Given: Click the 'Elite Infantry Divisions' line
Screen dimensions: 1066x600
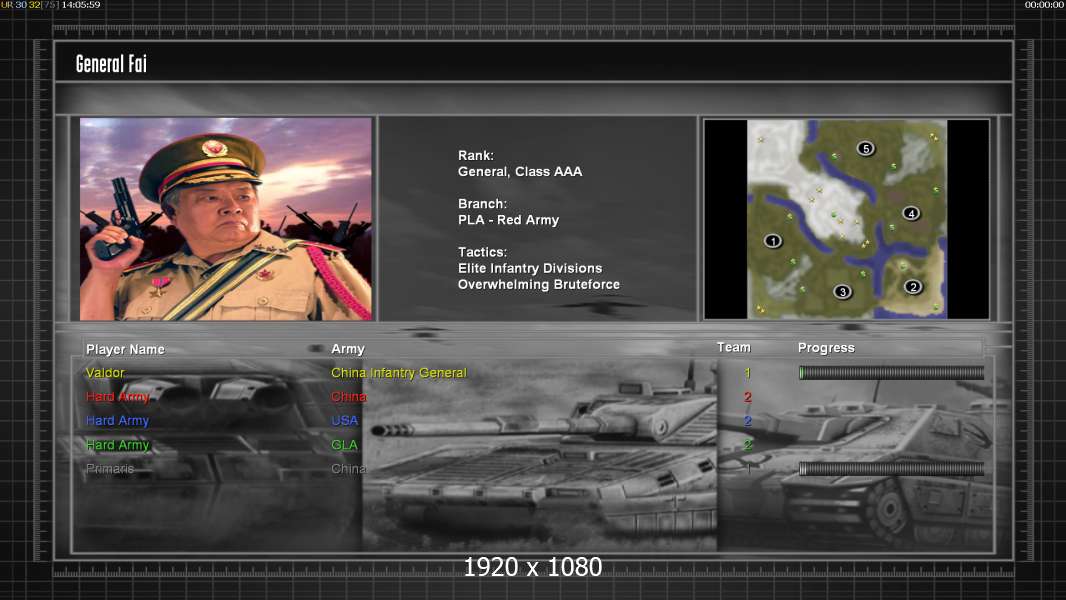Looking at the screenshot, I should [530, 268].
